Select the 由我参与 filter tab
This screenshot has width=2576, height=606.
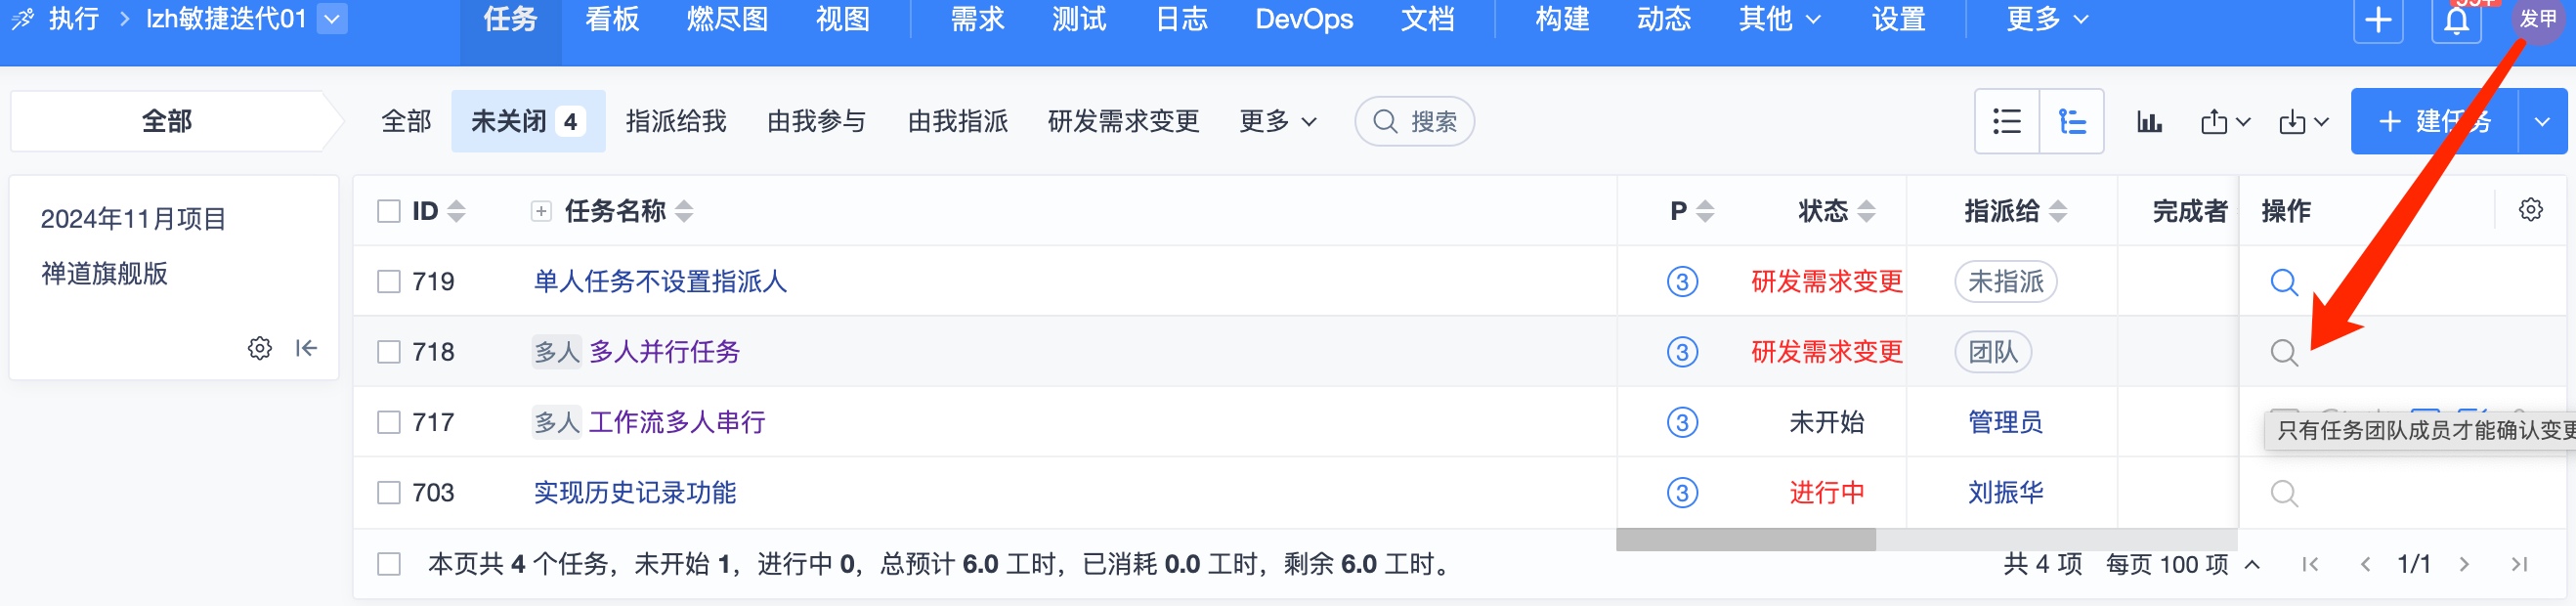(x=817, y=122)
